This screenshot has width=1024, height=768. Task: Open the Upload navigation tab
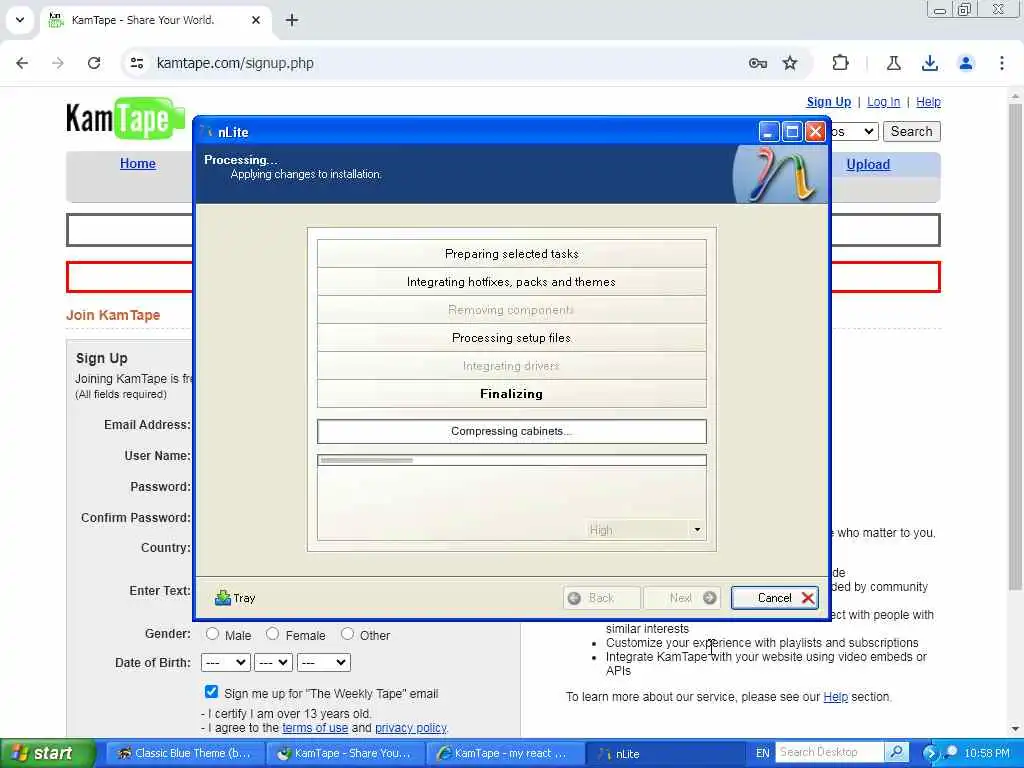tap(868, 164)
